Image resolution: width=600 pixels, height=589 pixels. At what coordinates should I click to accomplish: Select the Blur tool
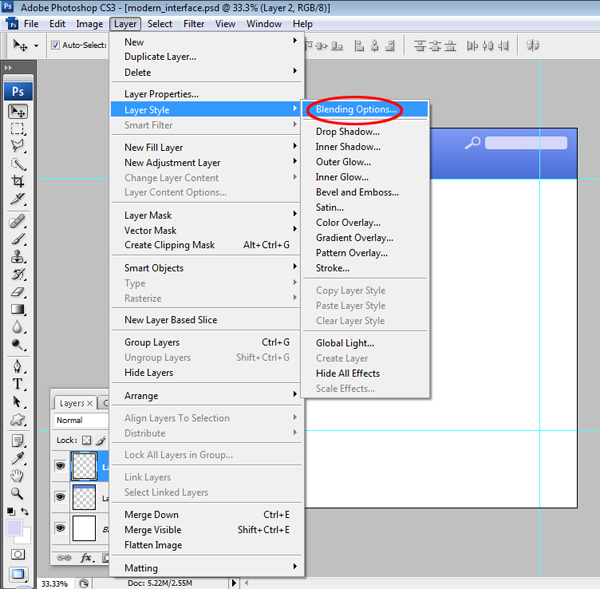coord(18,327)
